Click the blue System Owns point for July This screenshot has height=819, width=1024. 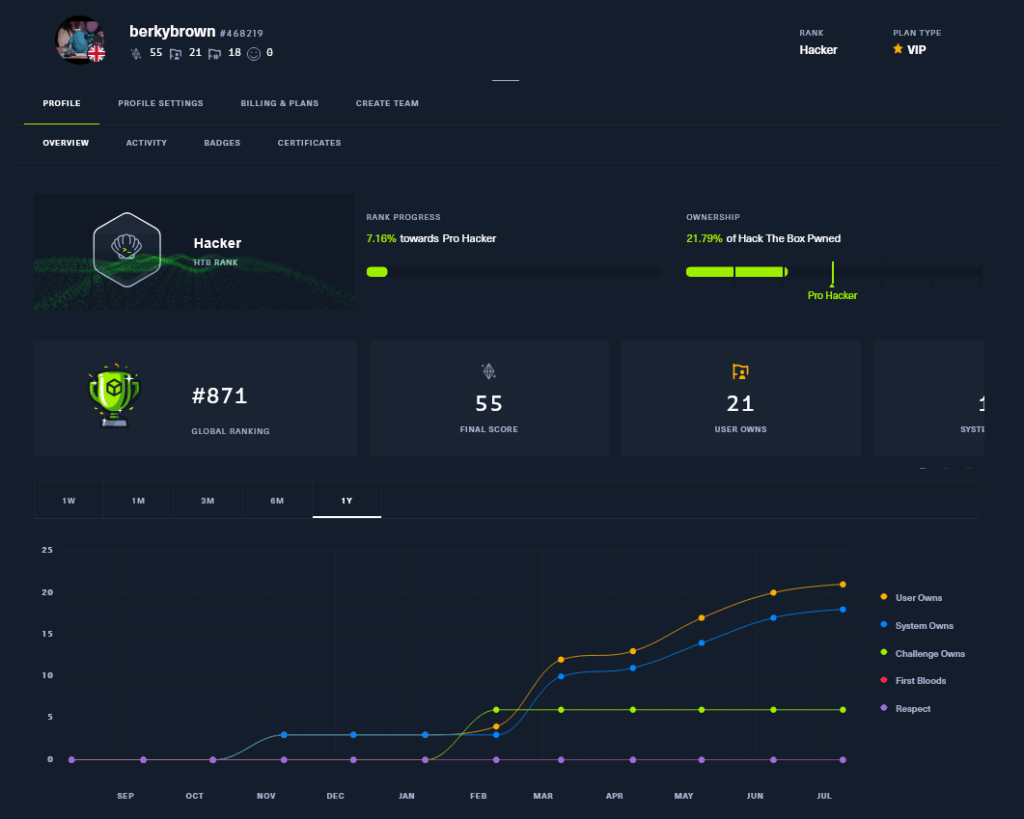(842, 609)
